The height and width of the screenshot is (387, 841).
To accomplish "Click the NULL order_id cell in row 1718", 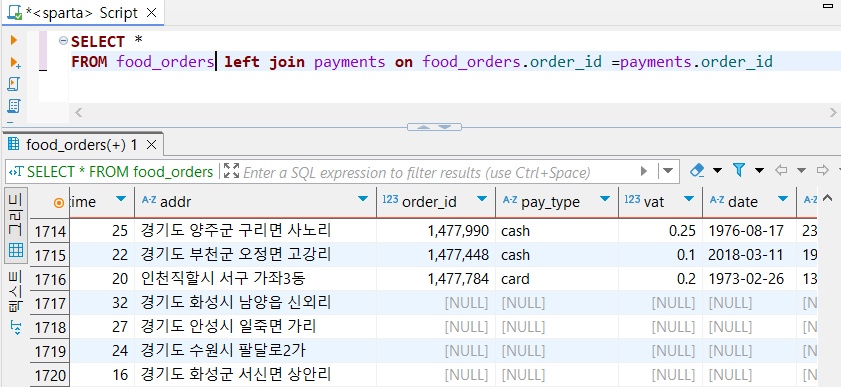I will tap(436, 327).
